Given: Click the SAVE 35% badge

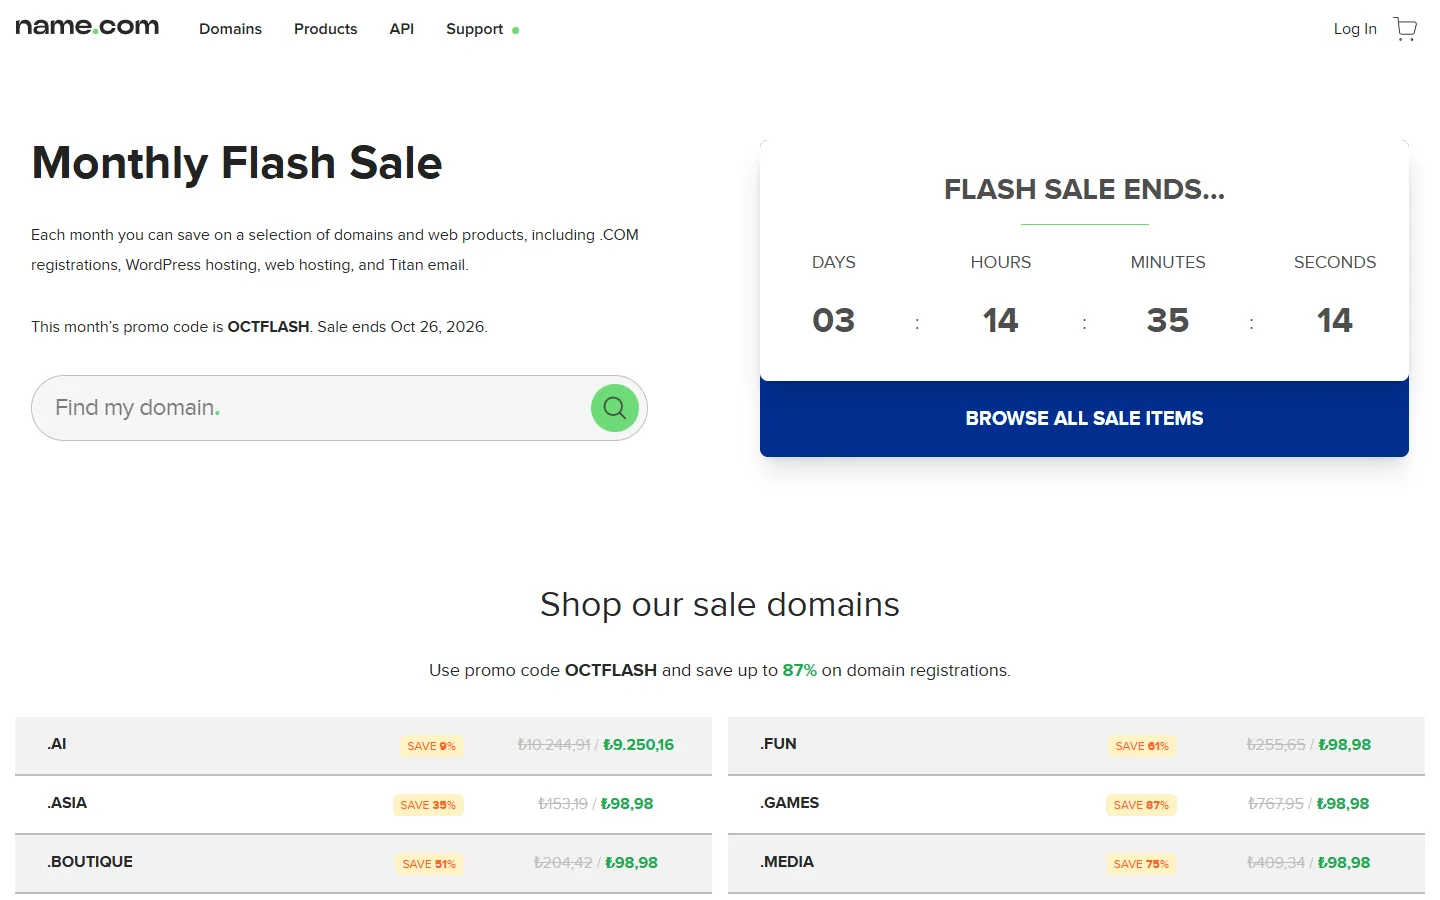Looking at the screenshot, I should [428, 805].
